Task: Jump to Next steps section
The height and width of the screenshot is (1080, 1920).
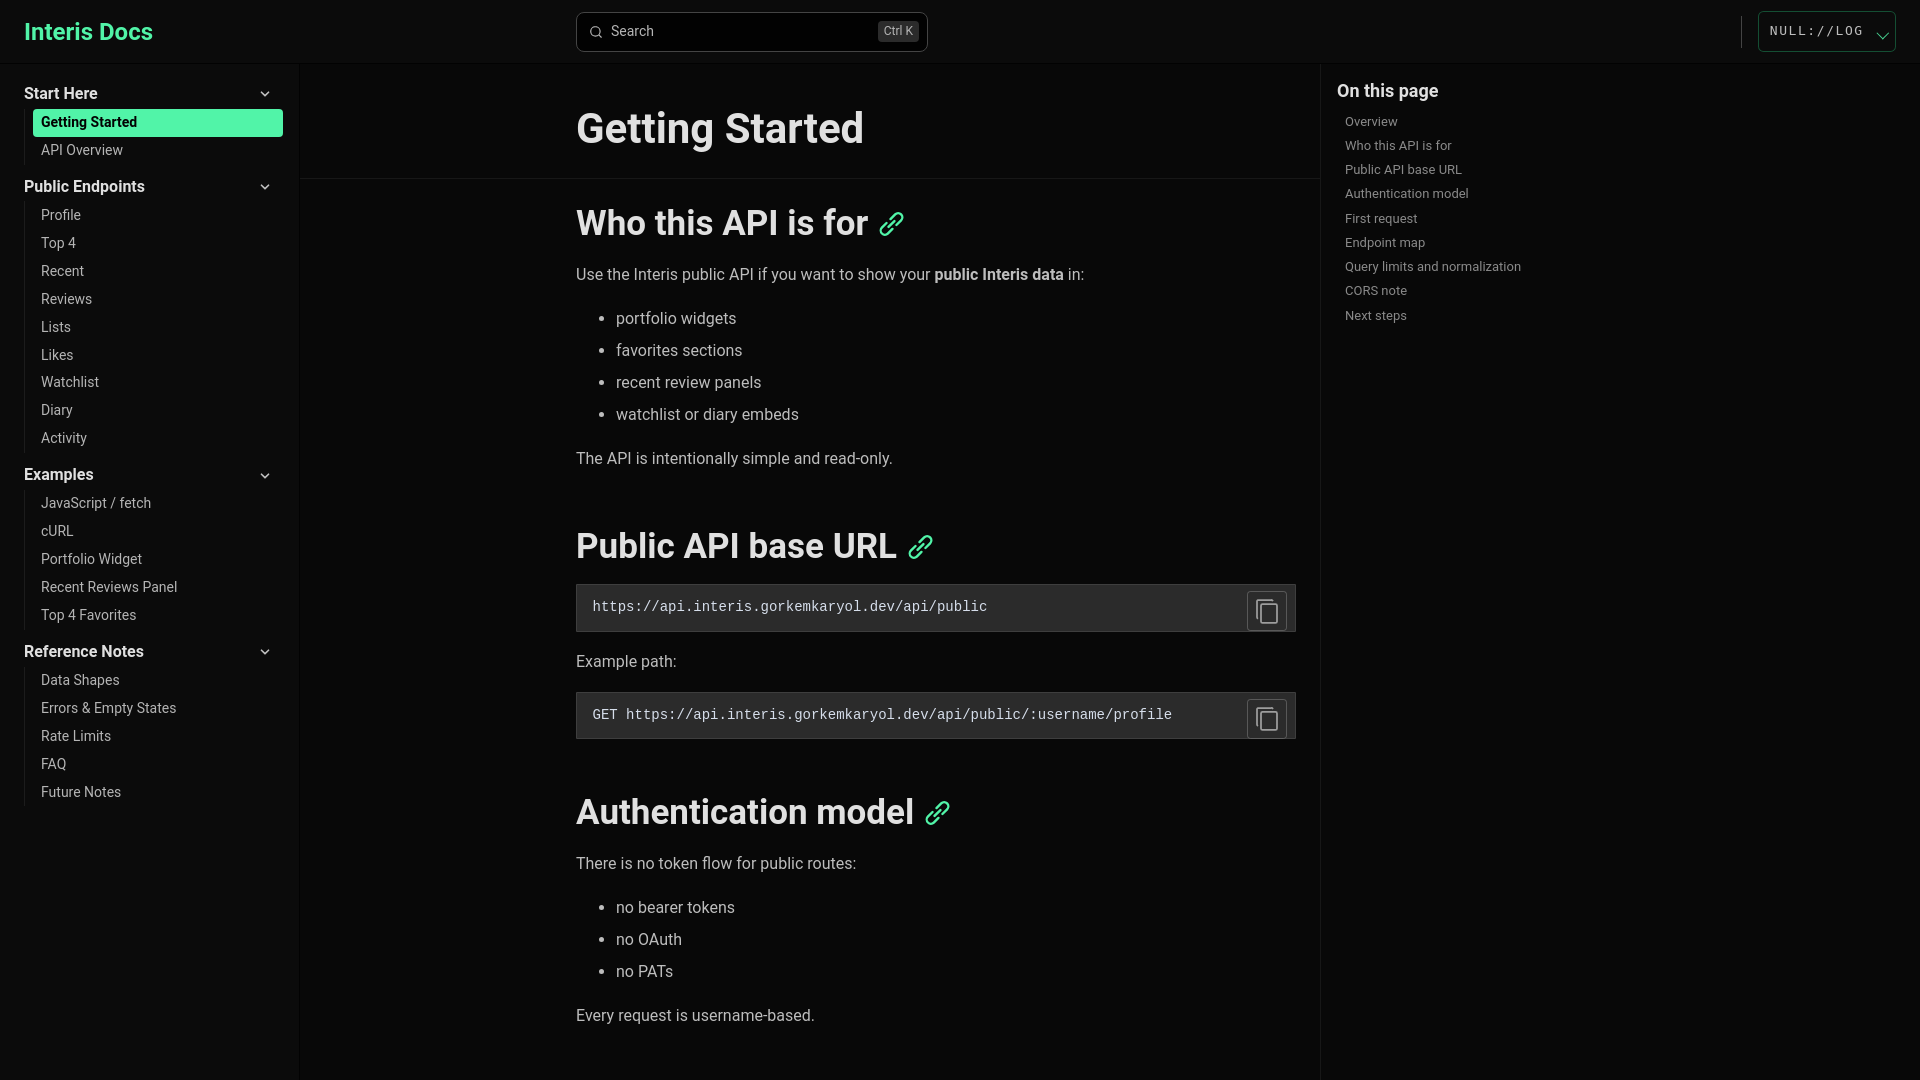Action: 1375,316
